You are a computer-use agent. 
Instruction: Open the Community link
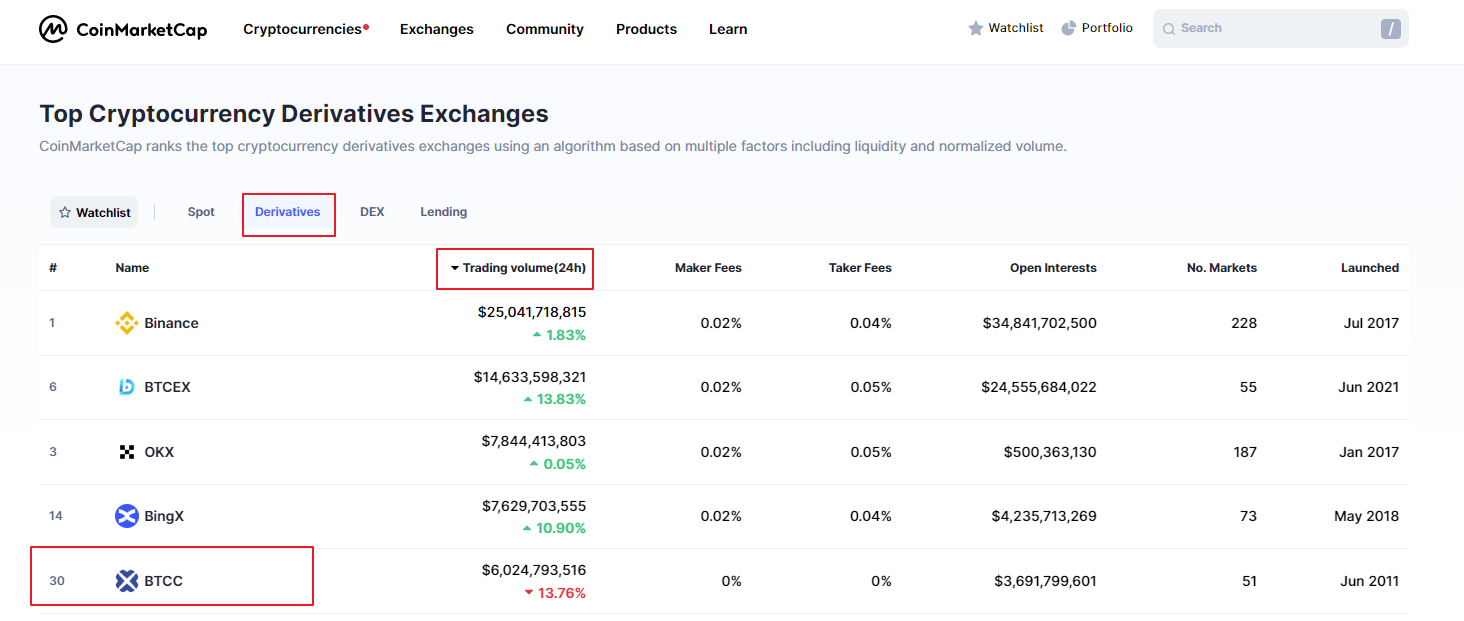[x=545, y=29]
